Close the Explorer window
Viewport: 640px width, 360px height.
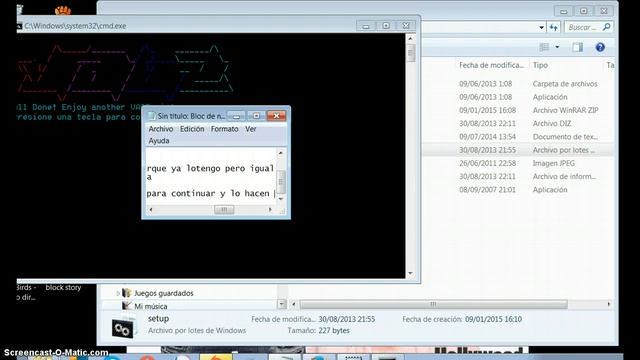(604, 11)
